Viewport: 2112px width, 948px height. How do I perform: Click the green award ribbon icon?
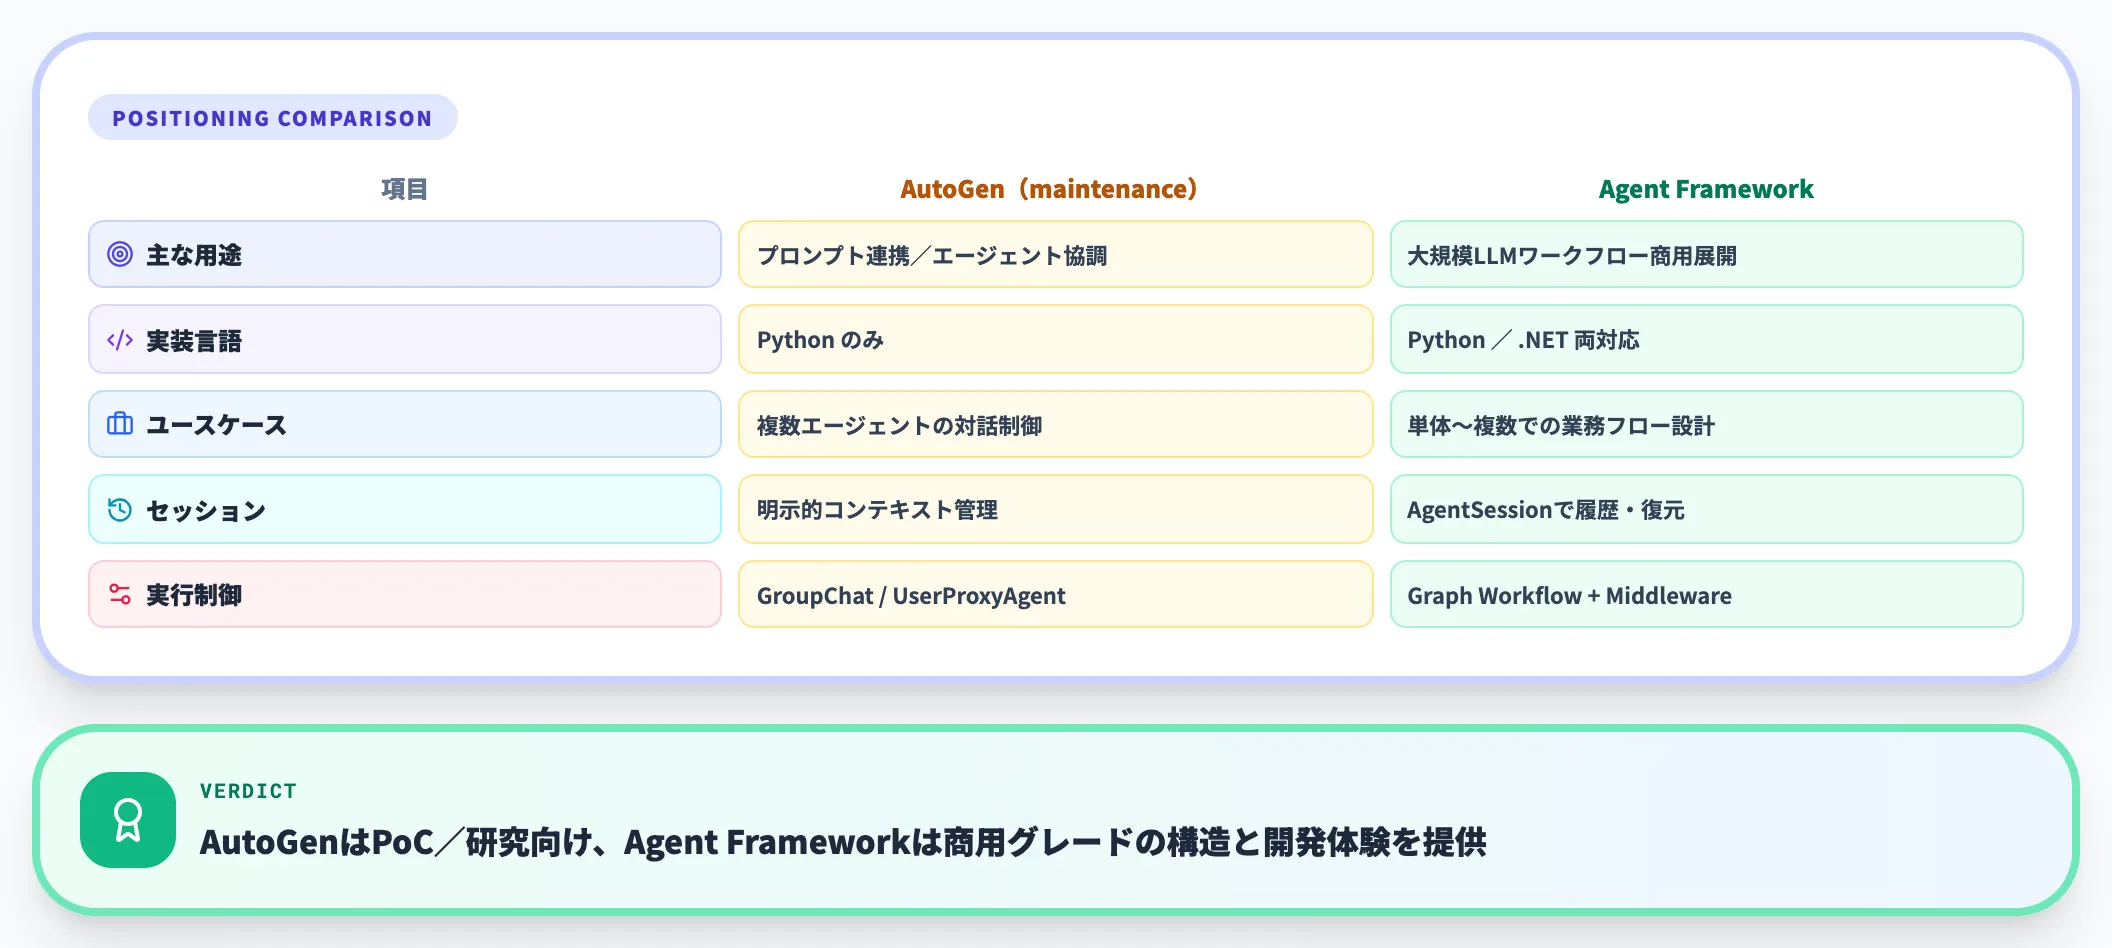pos(128,820)
